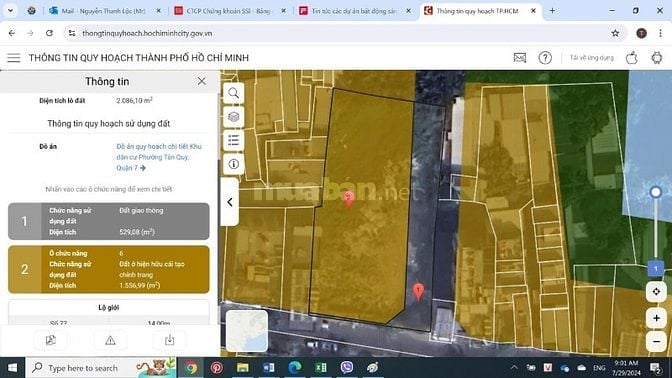Screen dimensions: 672x378
Task: Collapse the info panel with arrow
Action: pyautogui.click(x=230, y=202)
